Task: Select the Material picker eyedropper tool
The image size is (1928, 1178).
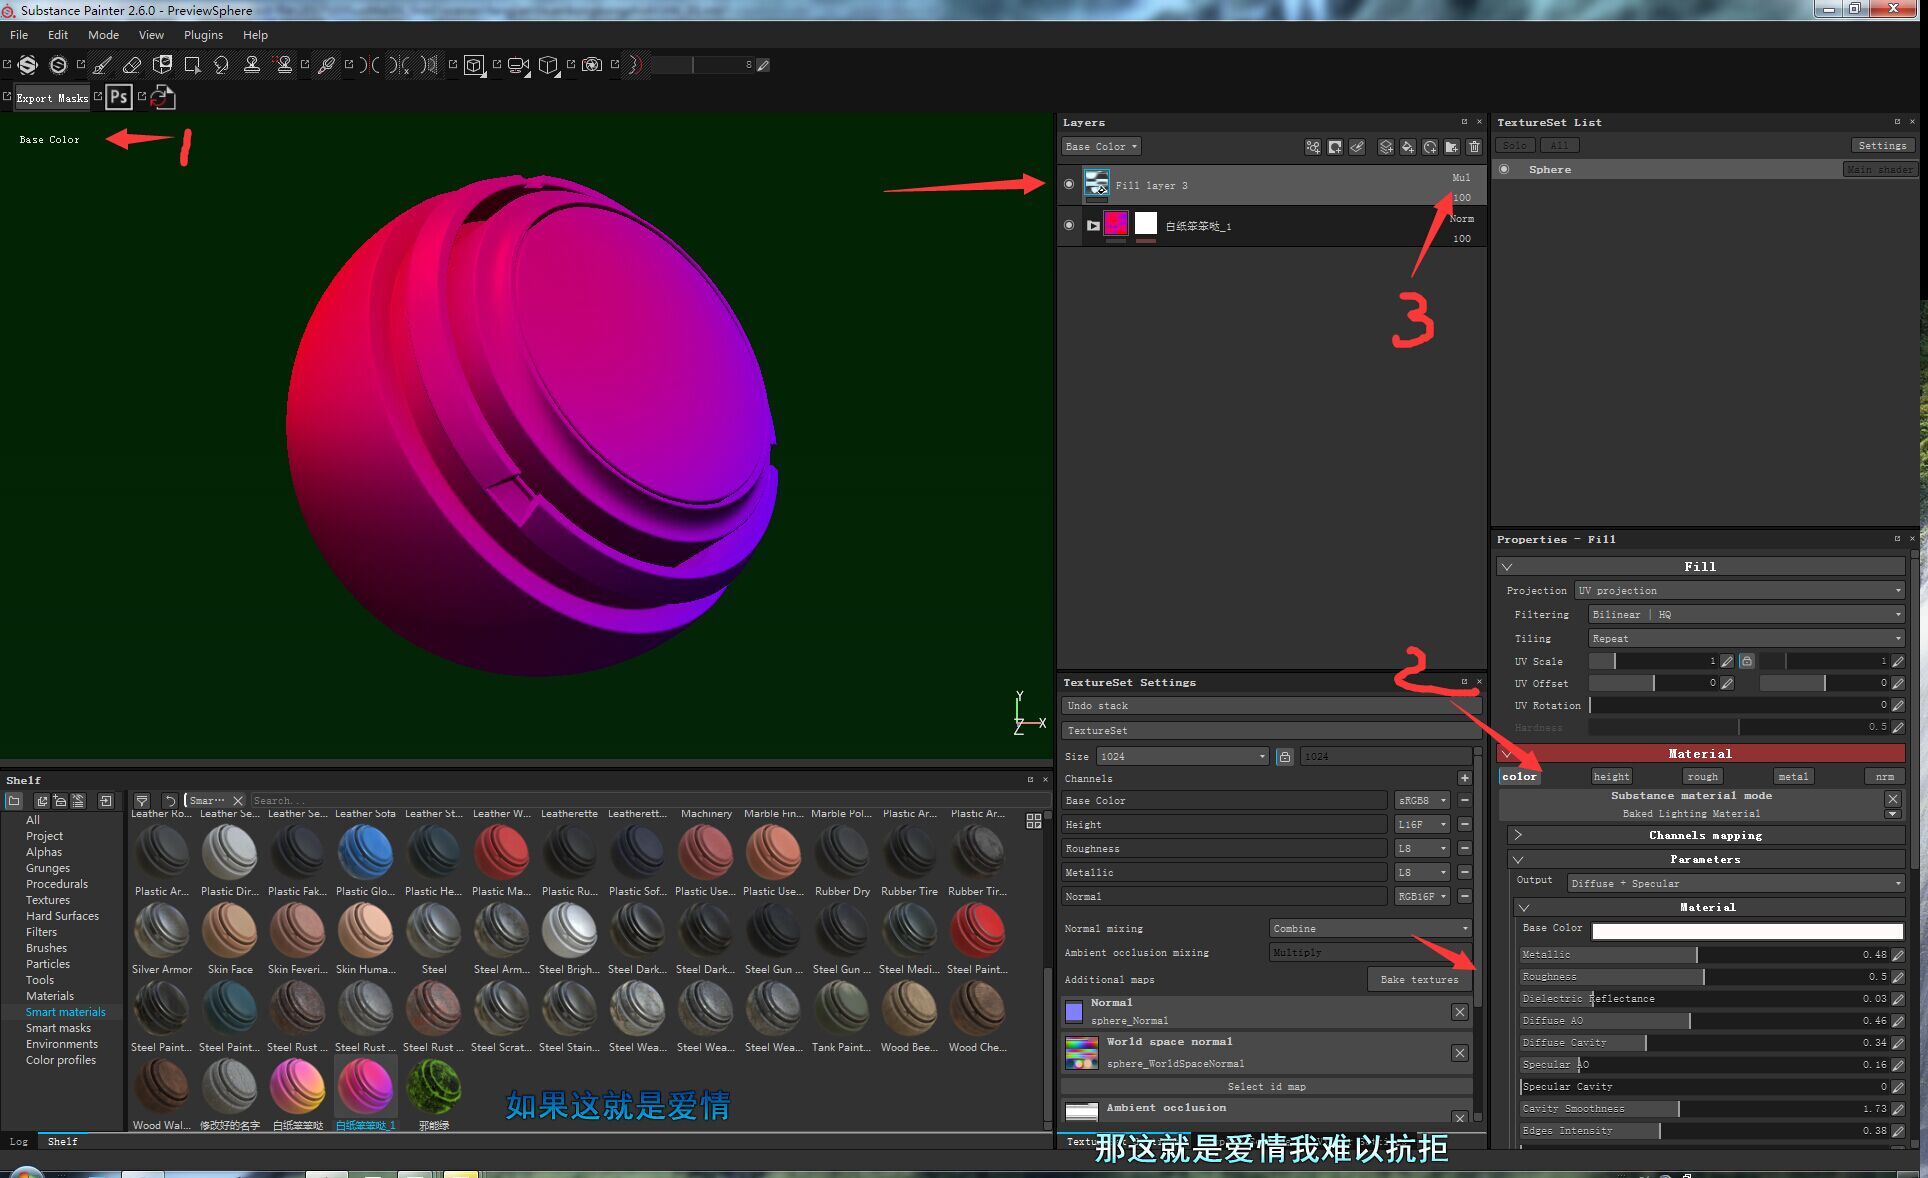Action: click(326, 65)
